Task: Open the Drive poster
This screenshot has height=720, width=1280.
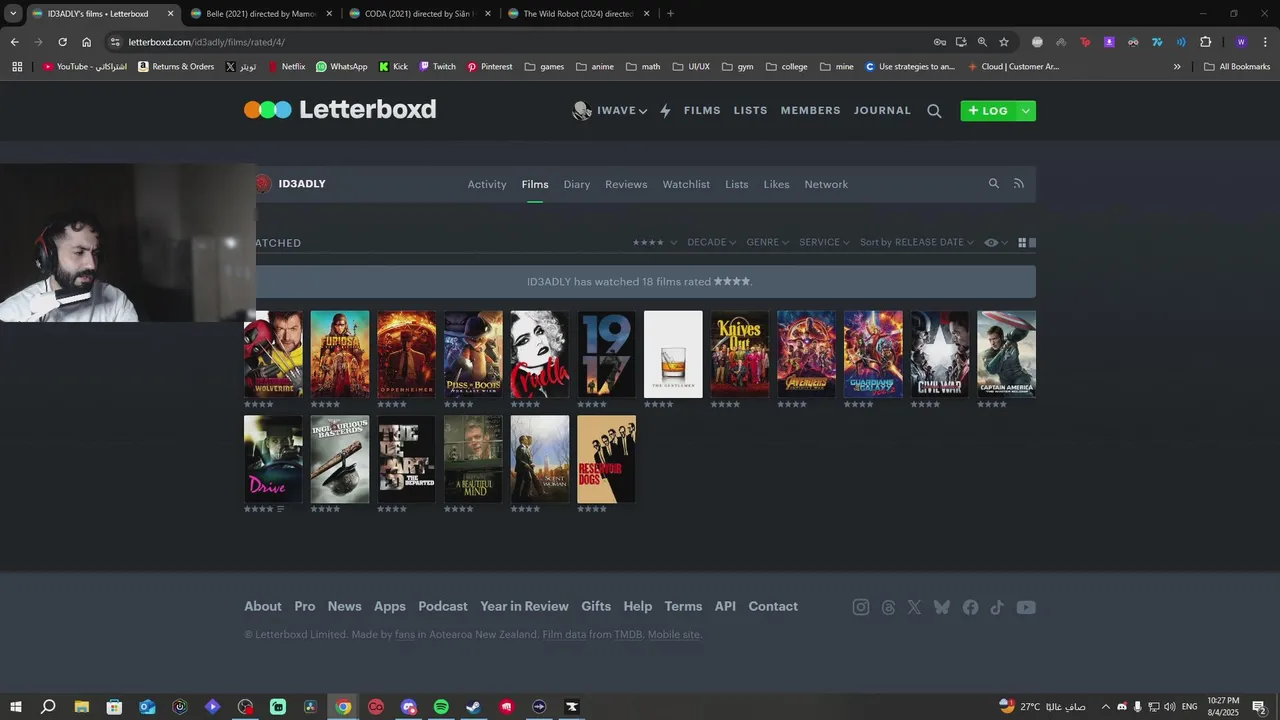Action: click(273, 459)
